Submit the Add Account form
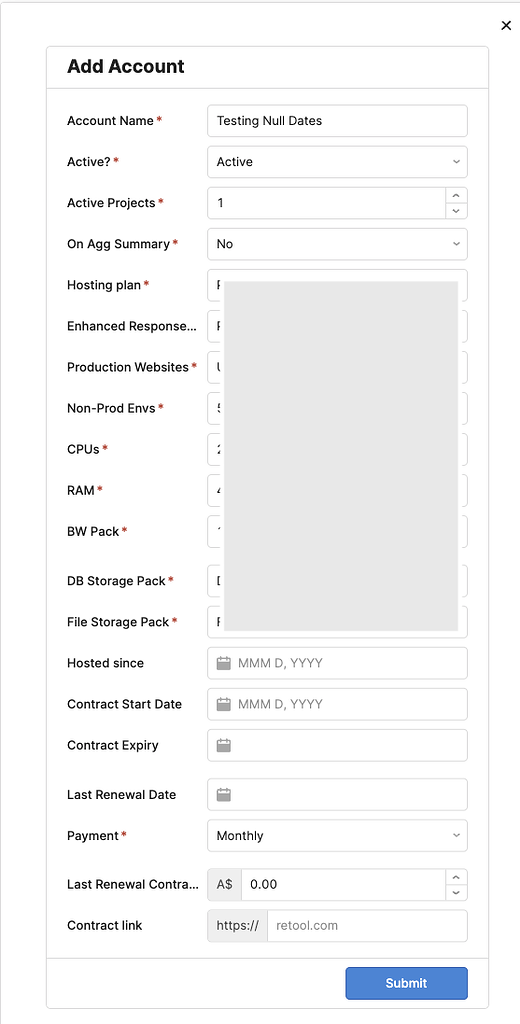Screen dimensions: 520x1024 point(406,984)
